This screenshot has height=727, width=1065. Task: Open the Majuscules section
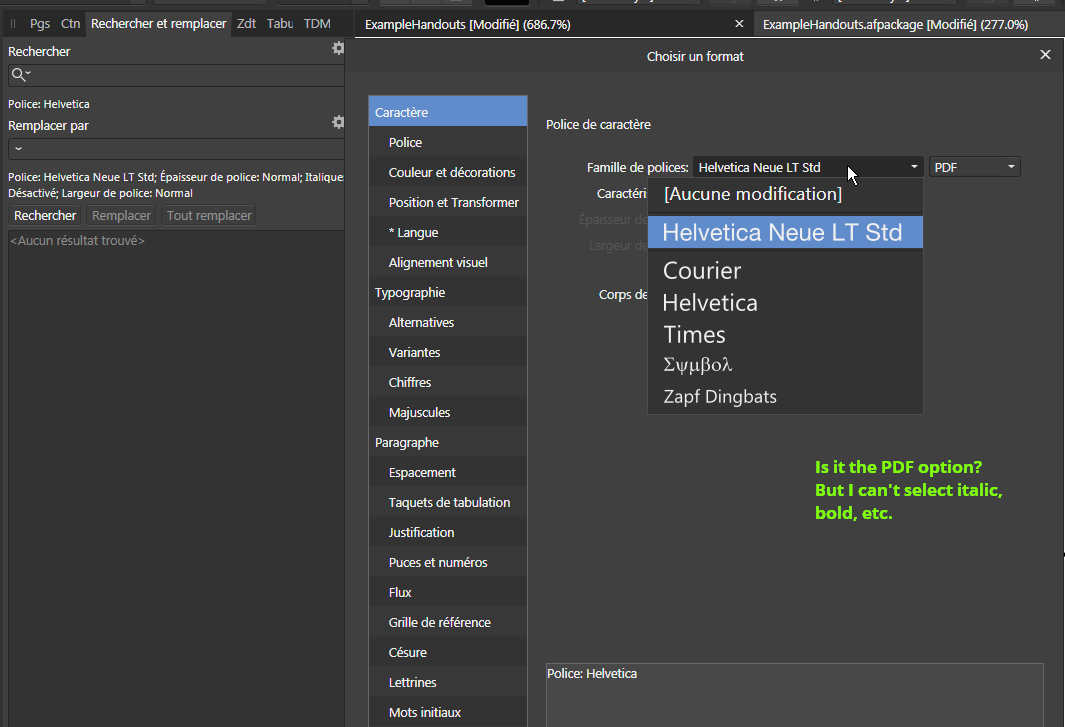click(x=448, y=412)
